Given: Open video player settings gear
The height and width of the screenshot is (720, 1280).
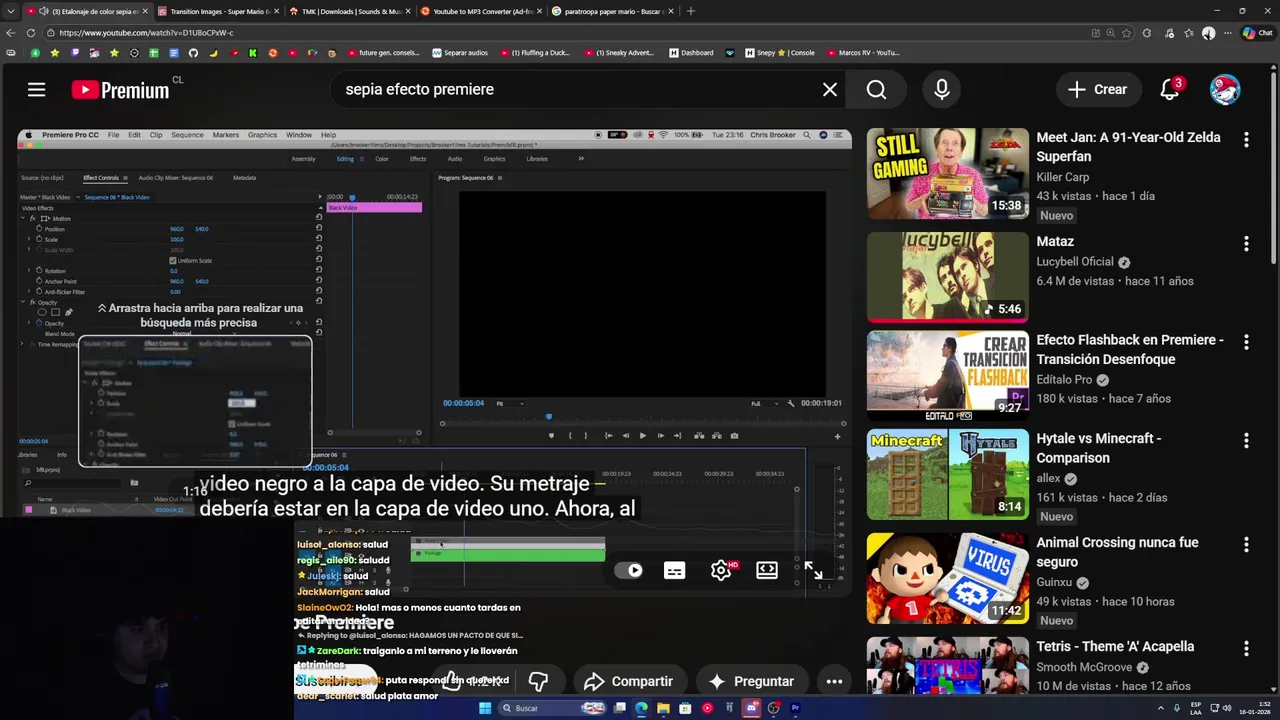Looking at the screenshot, I should point(721,570).
